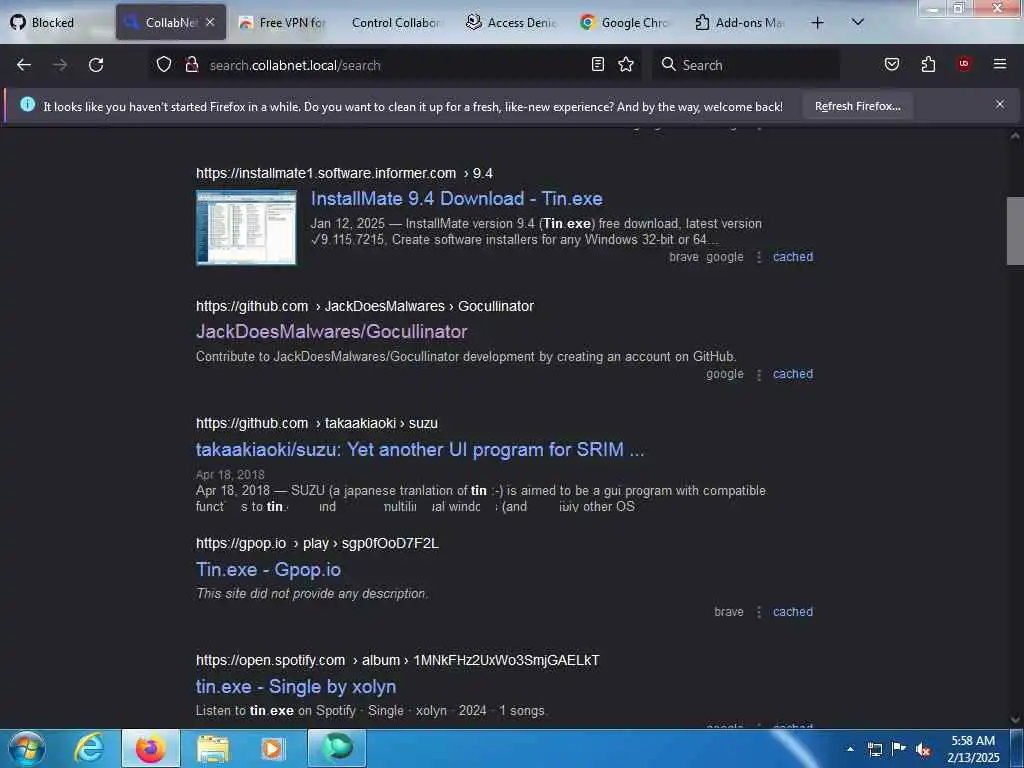The width and height of the screenshot is (1024, 768).
Task: Open Windows Explorer from the taskbar
Action: [212, 748]
